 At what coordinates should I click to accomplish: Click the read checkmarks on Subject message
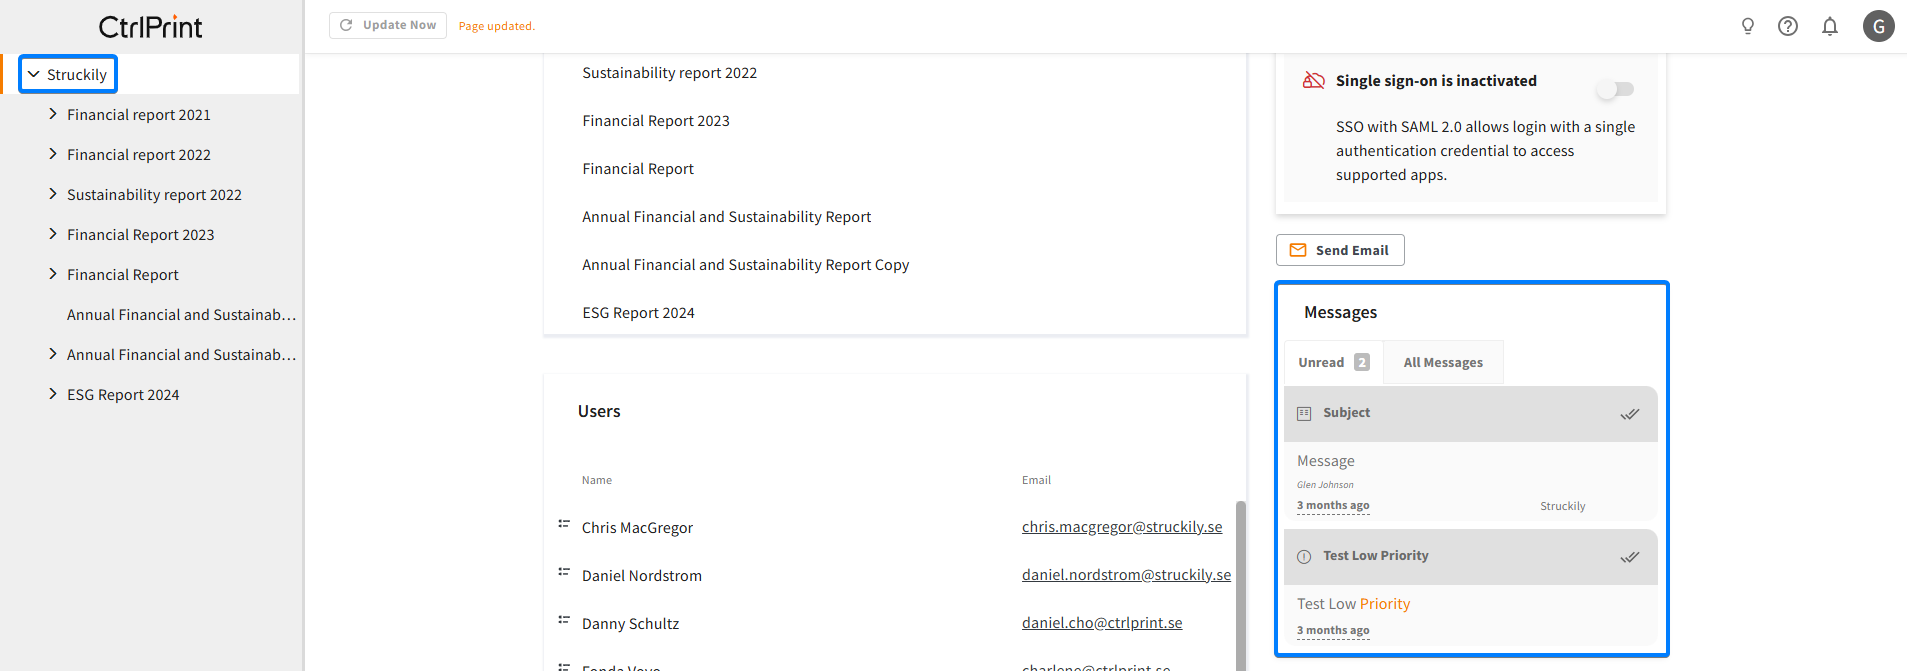point(1630,414)
